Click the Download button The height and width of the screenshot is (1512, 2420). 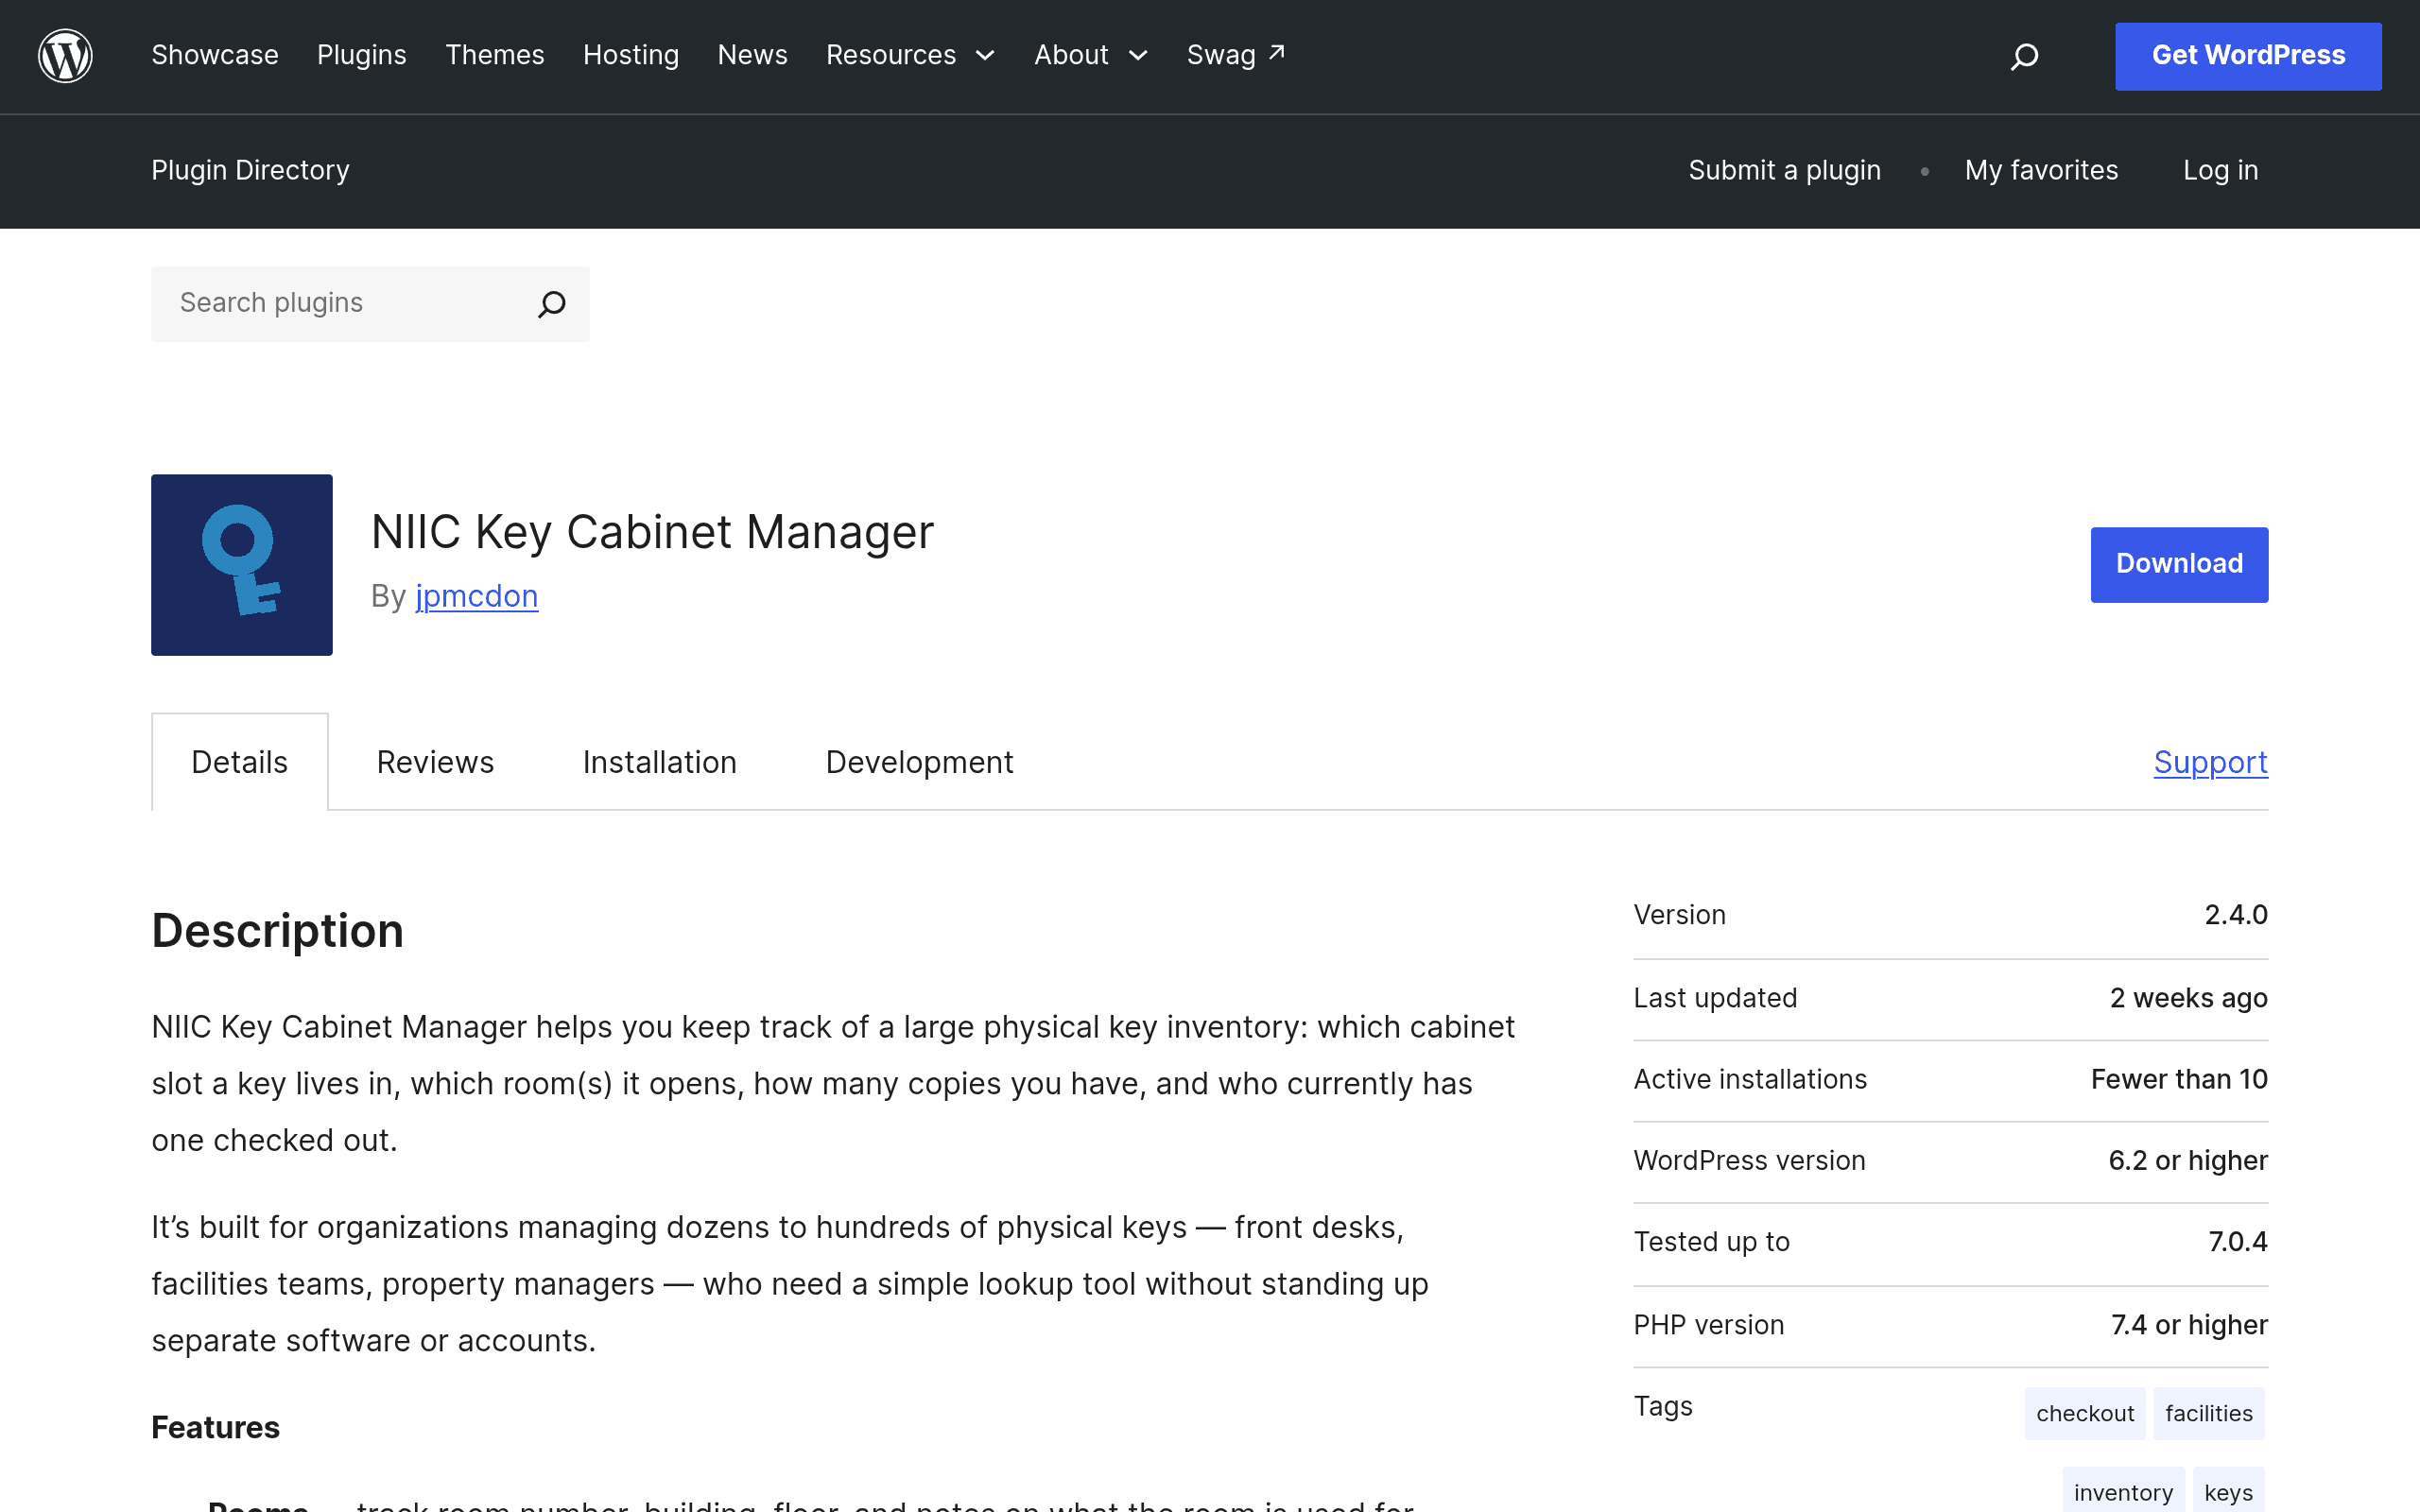2179,565
